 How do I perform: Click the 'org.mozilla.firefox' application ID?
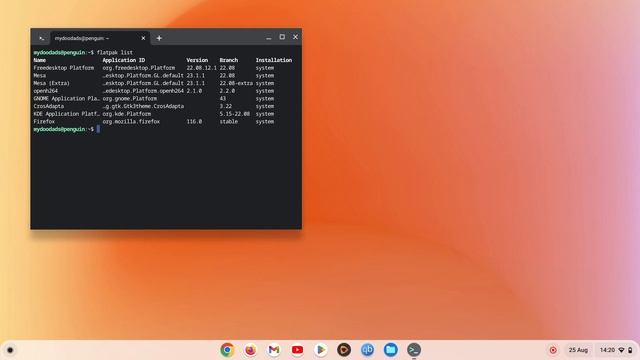tap(131, 122)
